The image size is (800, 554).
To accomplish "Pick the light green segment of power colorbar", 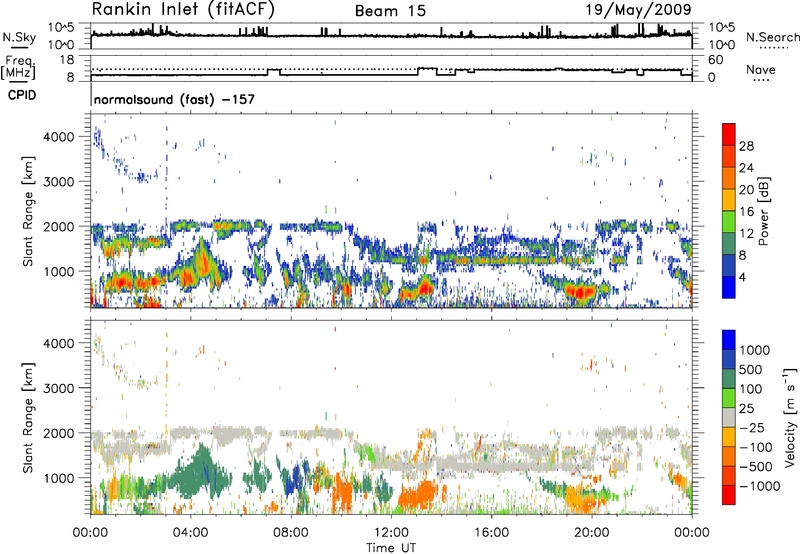I will [729, 222].
